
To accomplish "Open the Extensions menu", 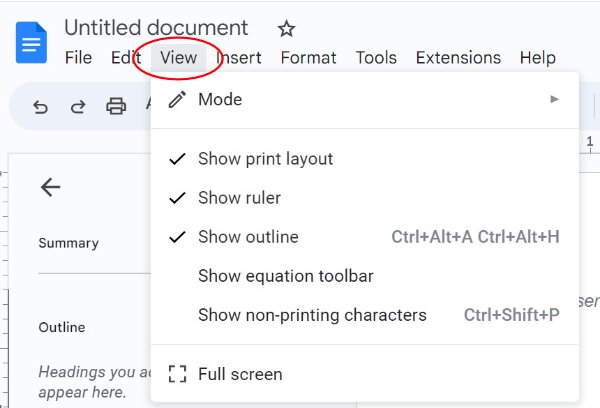I will (x=458, y=58).
